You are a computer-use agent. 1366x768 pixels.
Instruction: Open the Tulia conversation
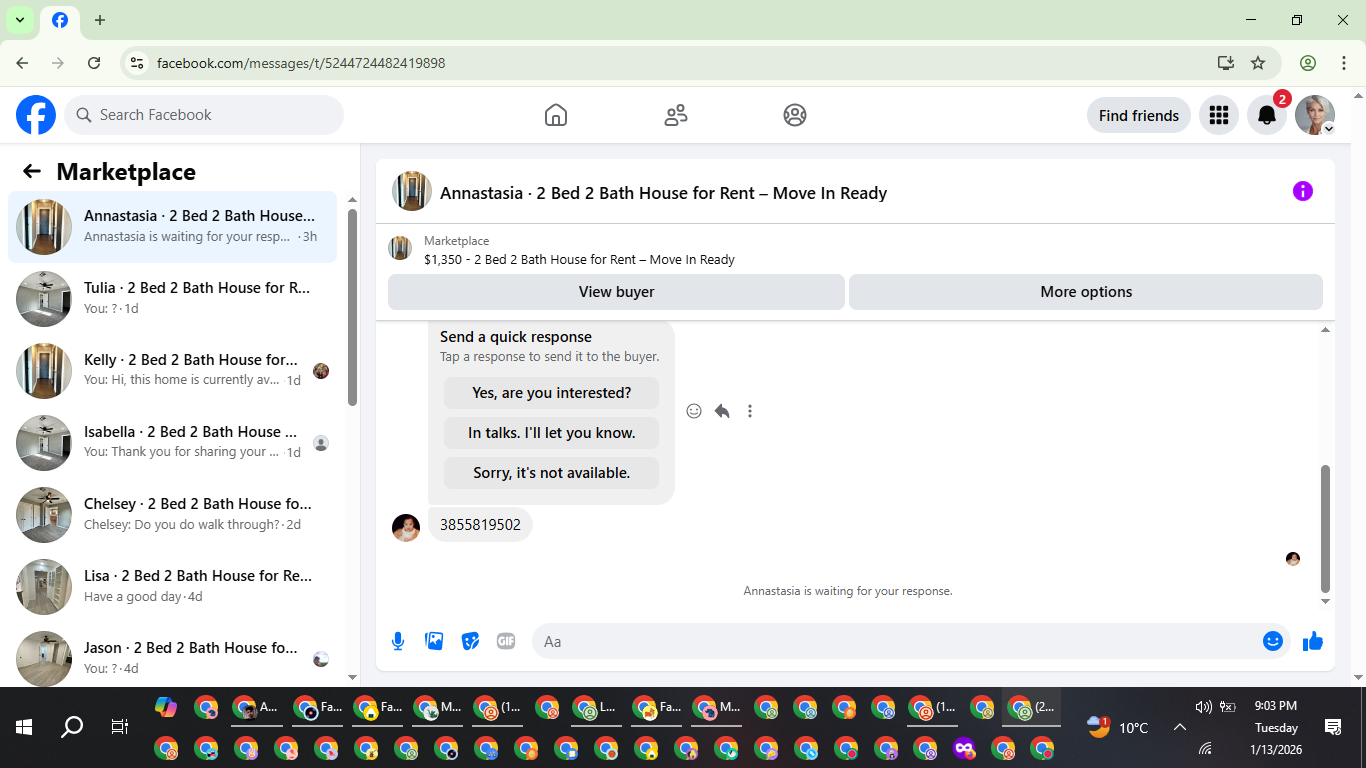pos(172,299)
